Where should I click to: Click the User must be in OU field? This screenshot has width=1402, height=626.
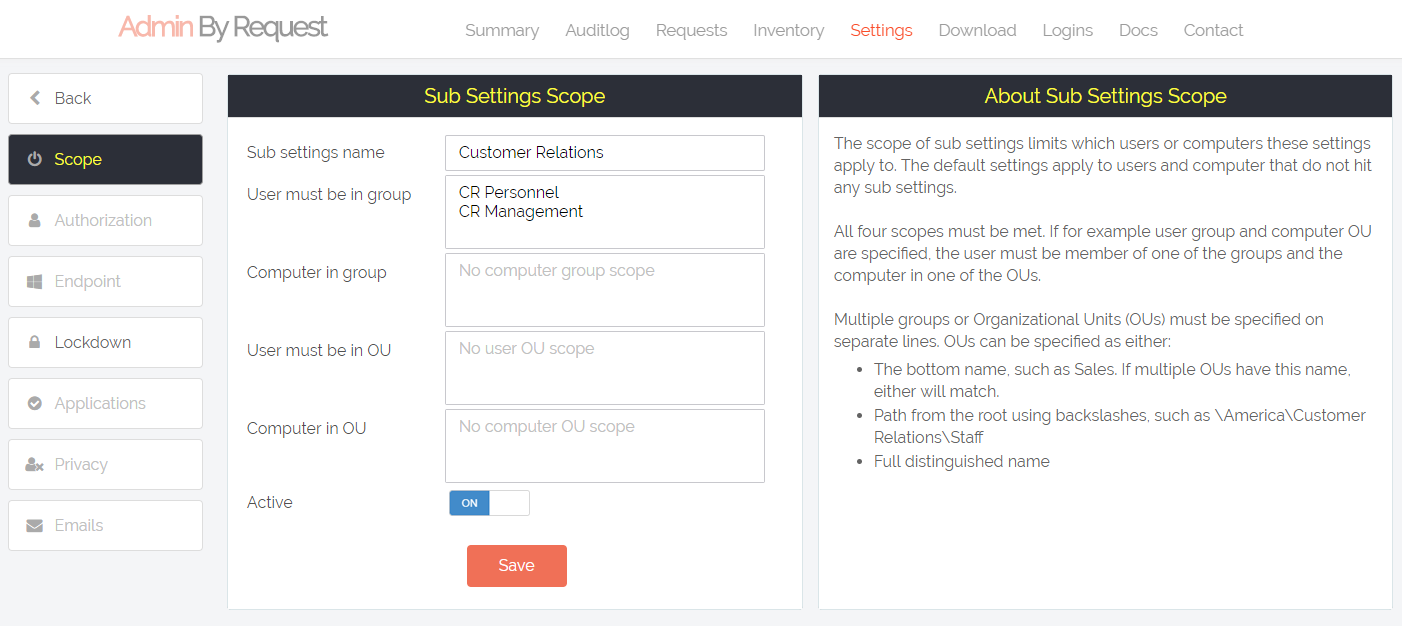click(x=604, y=368)
